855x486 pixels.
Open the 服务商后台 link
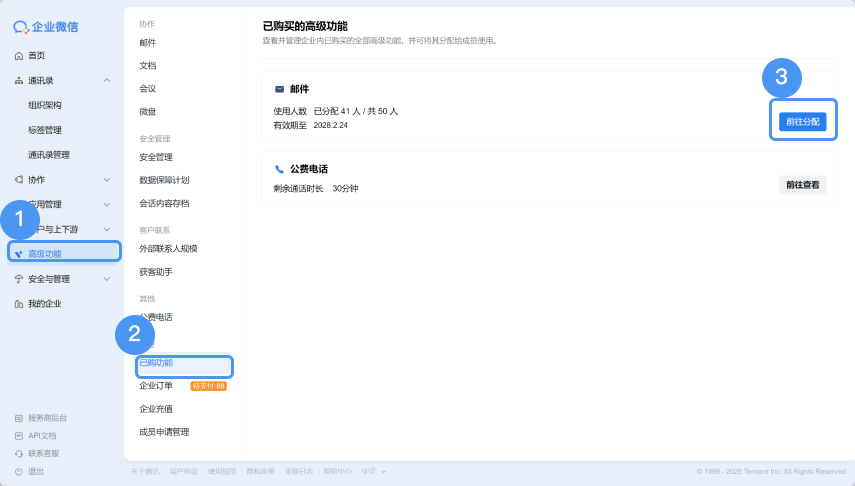click(x=47, y=418)
